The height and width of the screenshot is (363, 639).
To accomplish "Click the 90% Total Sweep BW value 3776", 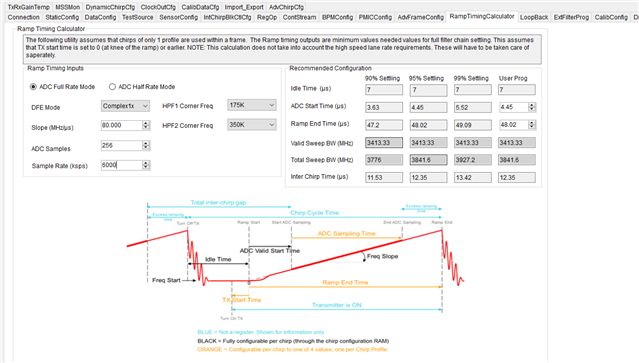I will point(384,160).
